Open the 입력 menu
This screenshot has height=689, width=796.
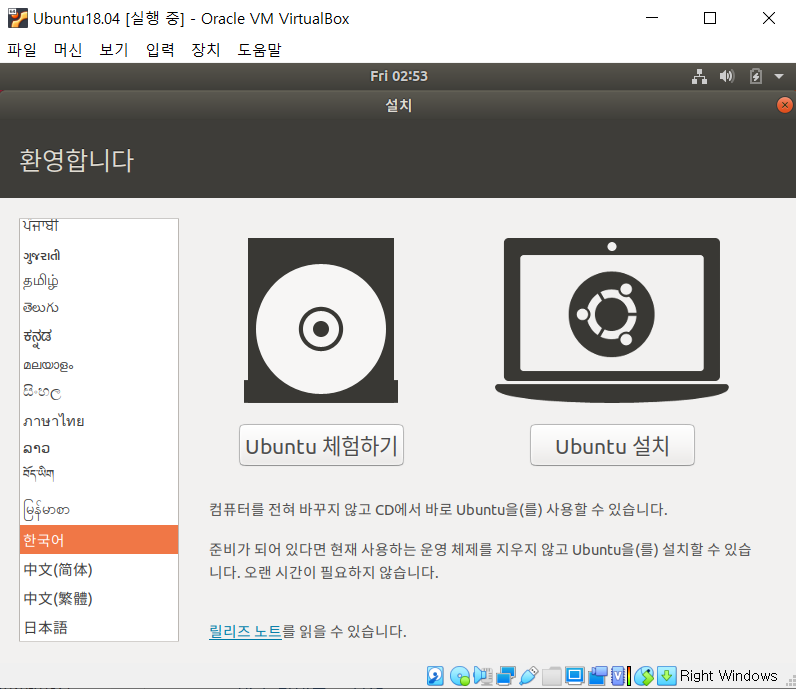160,50
